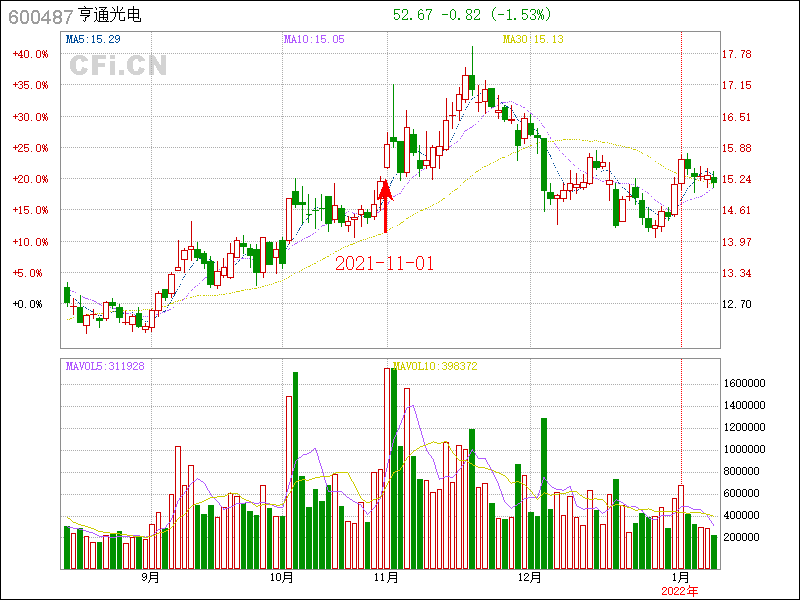The image size is (800, 600).
Task: Click the 10月 date axis label
Action: [x=282, y=578]
